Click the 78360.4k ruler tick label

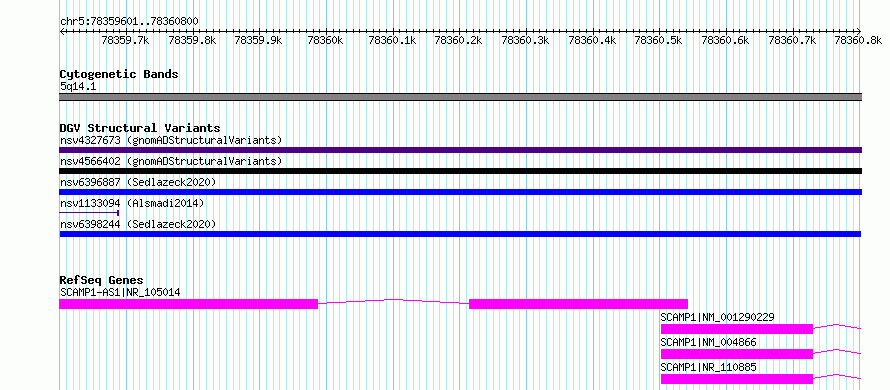[592, 40]
